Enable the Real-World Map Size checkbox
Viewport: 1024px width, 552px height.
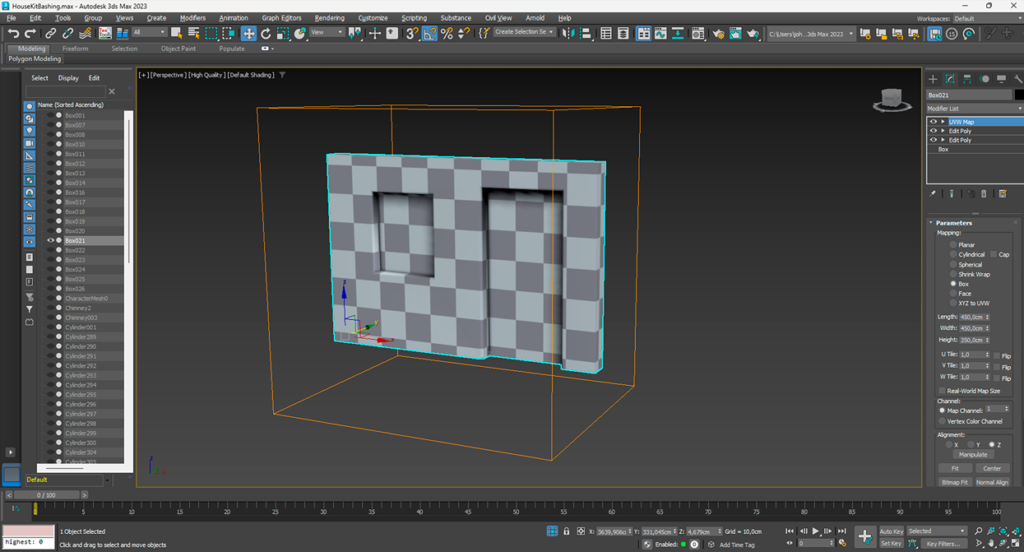942,391
